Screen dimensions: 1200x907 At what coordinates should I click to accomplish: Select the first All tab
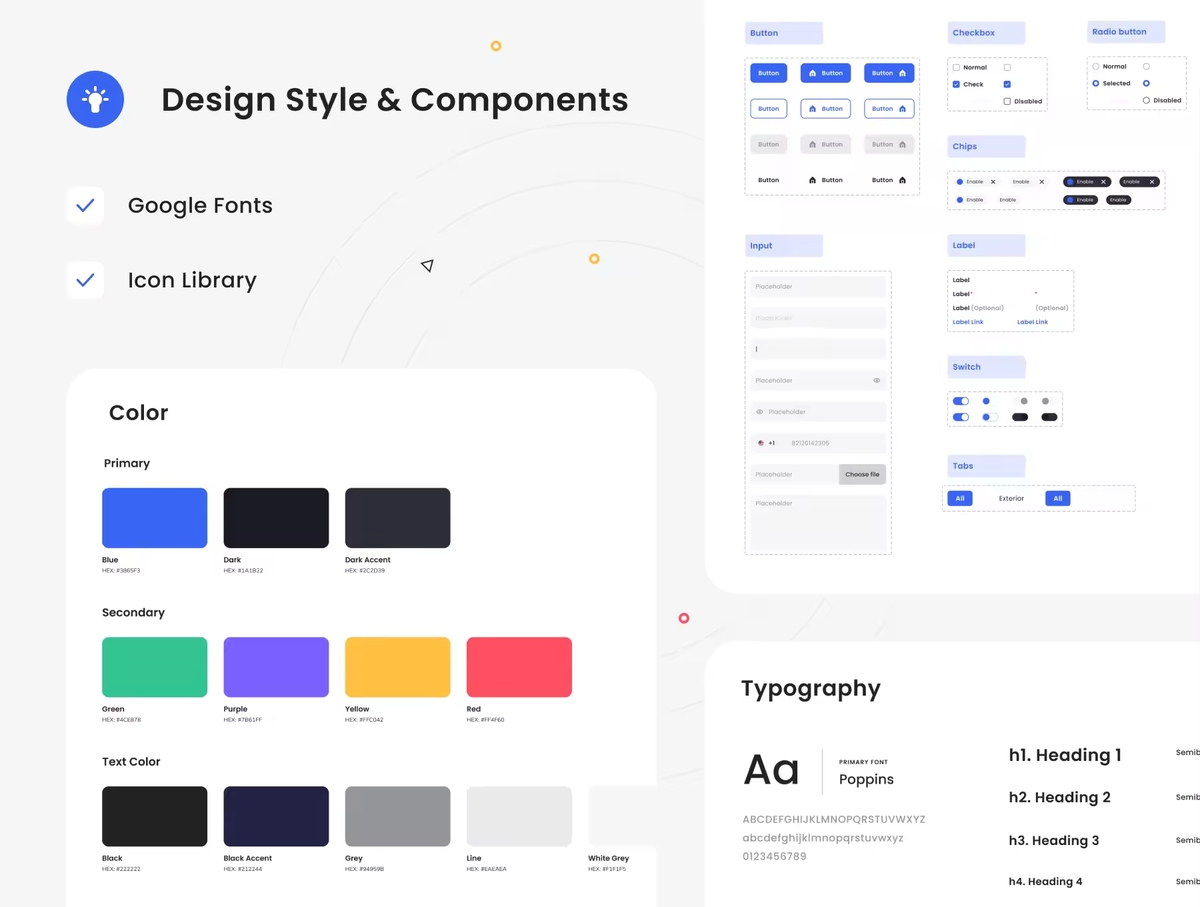point(959,498)
